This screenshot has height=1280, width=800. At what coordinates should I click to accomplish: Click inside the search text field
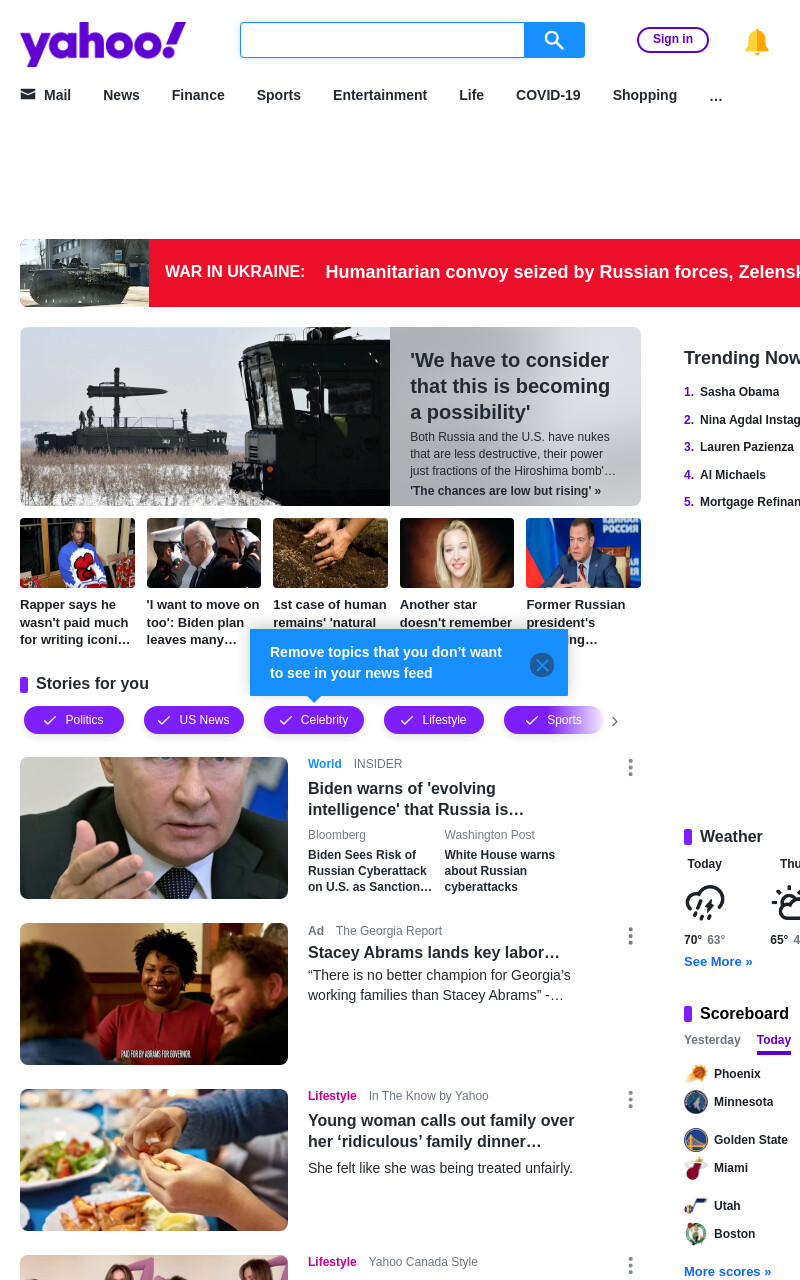tap(382, 40)
